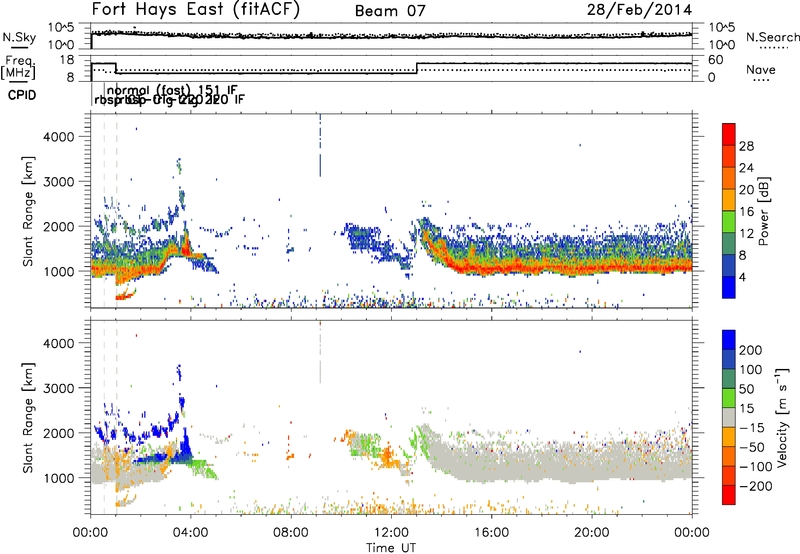Click the 'Time UT' x-axis title
This screenshot has height=554, width=800.
tap(391, 547)
